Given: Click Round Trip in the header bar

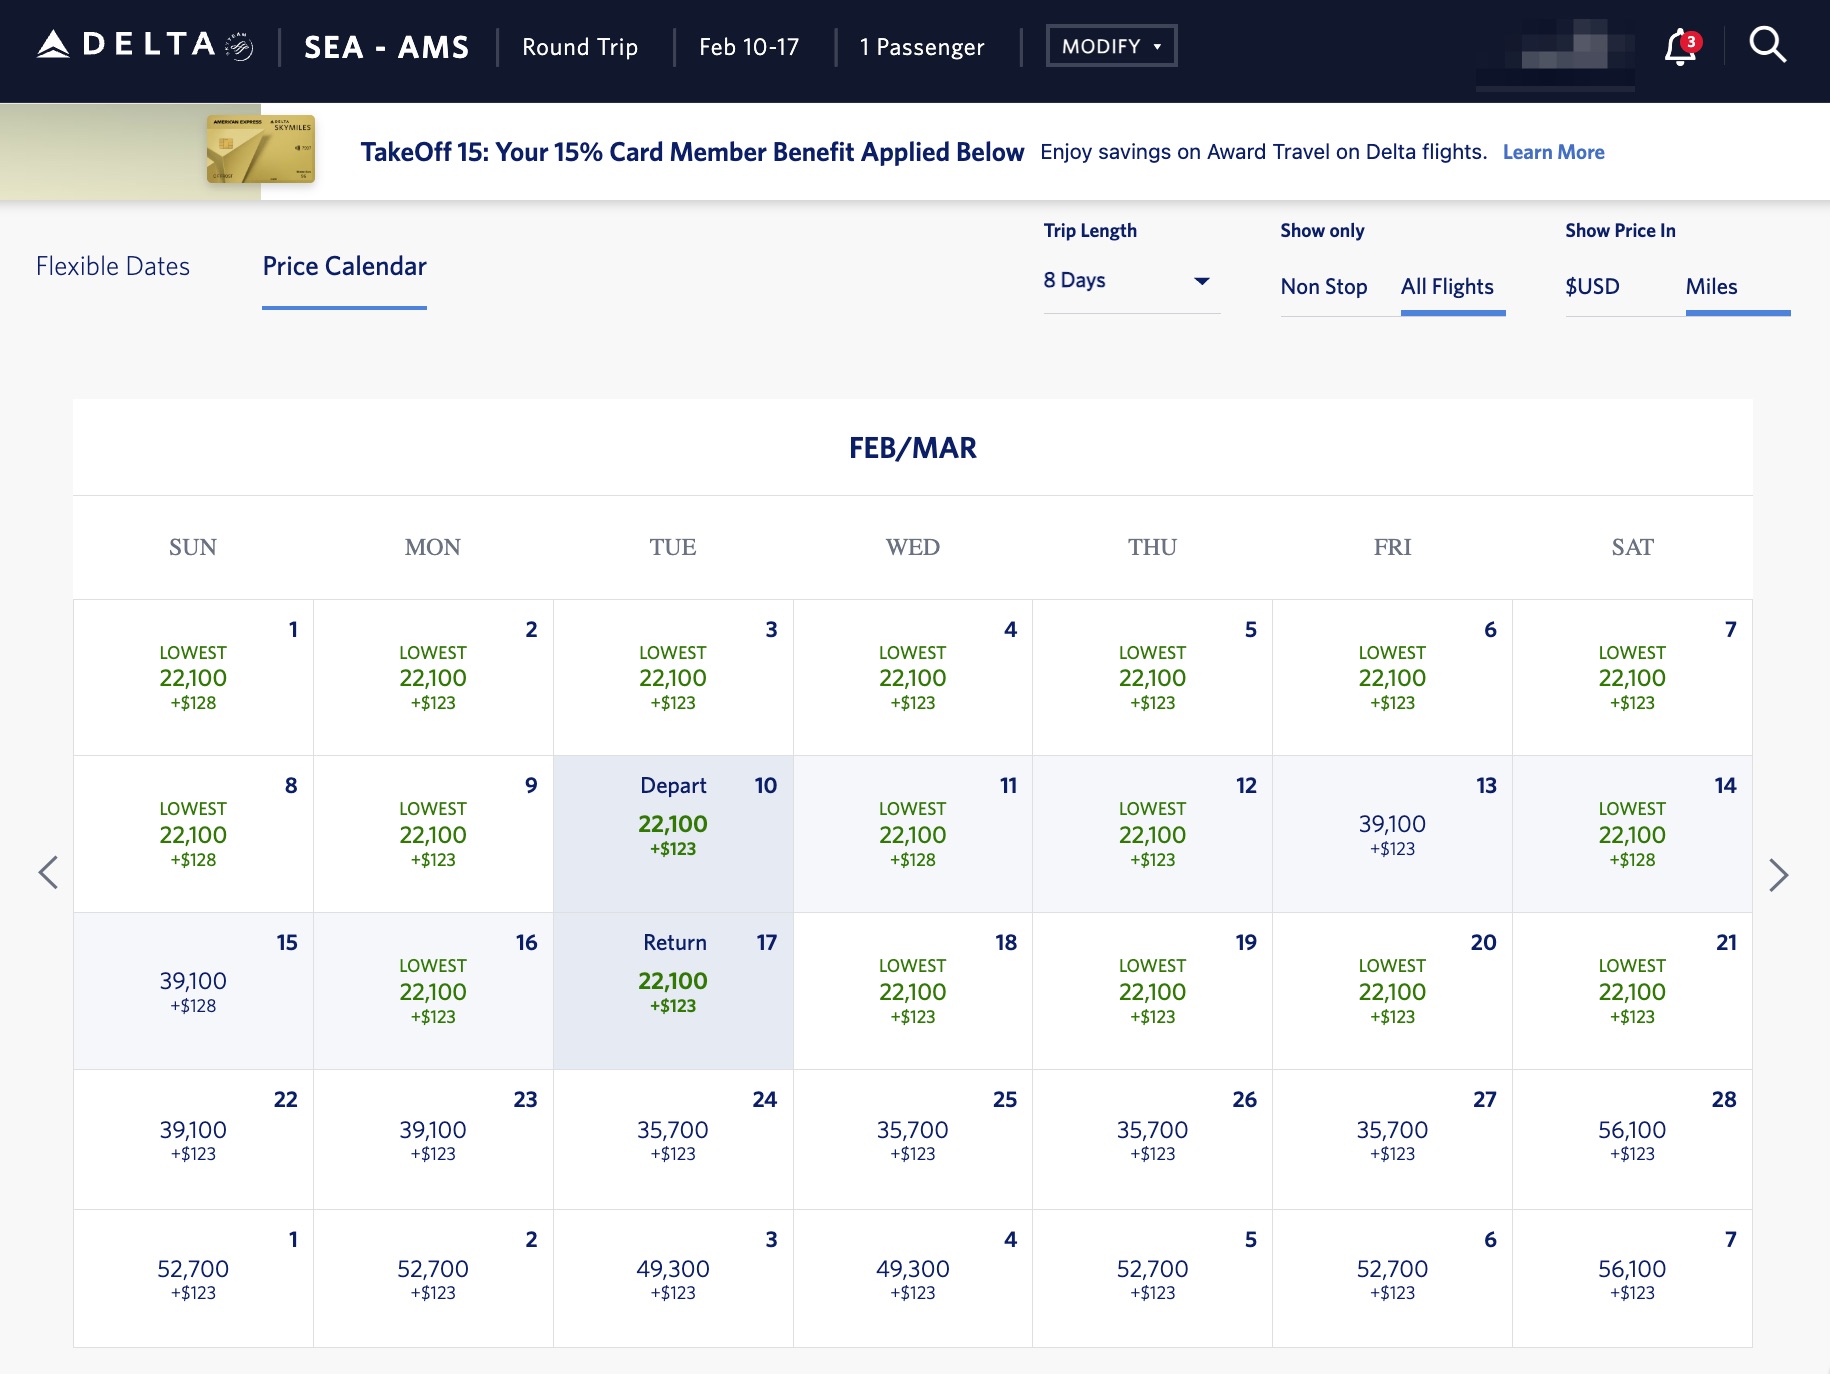Looking at the screenshot, I should click(x=579, y=47).
